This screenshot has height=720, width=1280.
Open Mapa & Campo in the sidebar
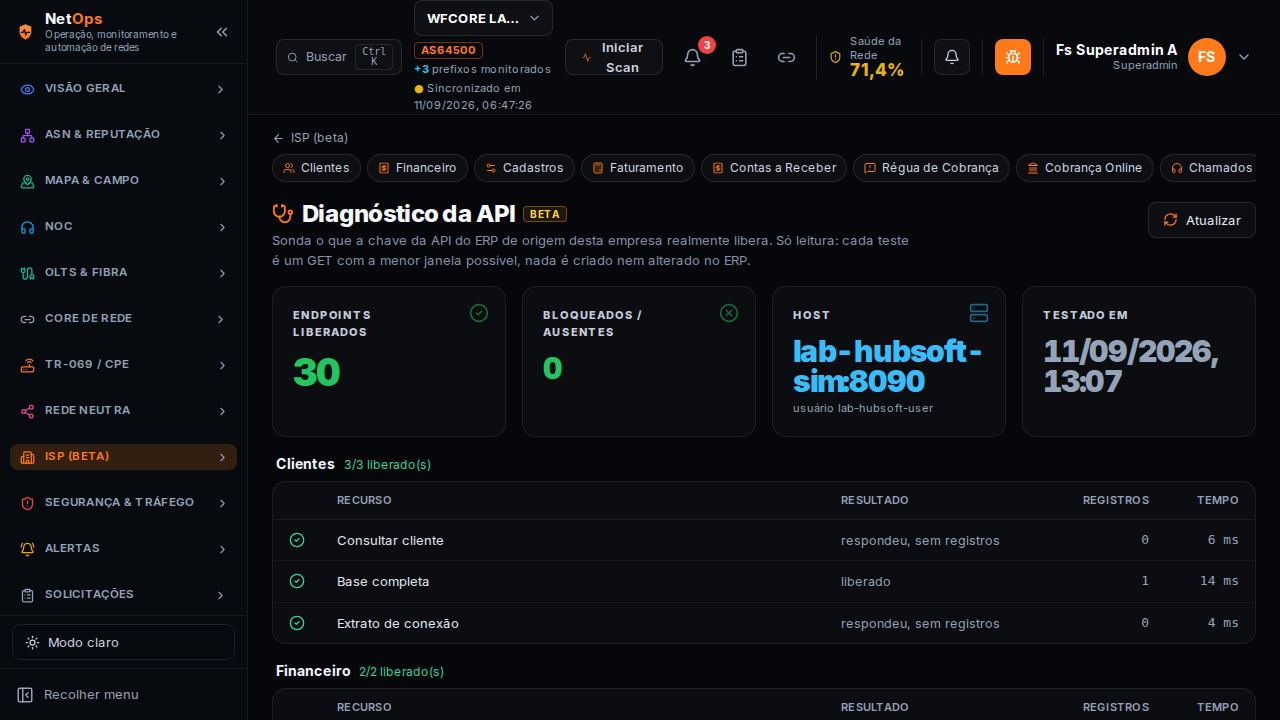[x=123, y=181]
